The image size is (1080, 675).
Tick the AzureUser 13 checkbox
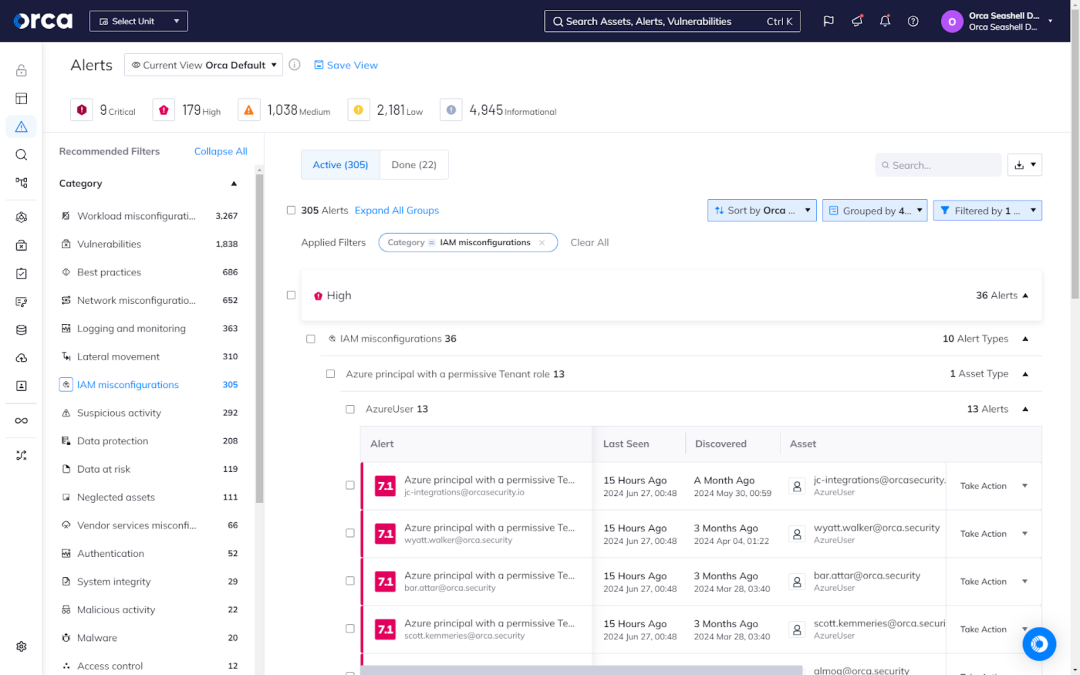[x=350, y=409]
